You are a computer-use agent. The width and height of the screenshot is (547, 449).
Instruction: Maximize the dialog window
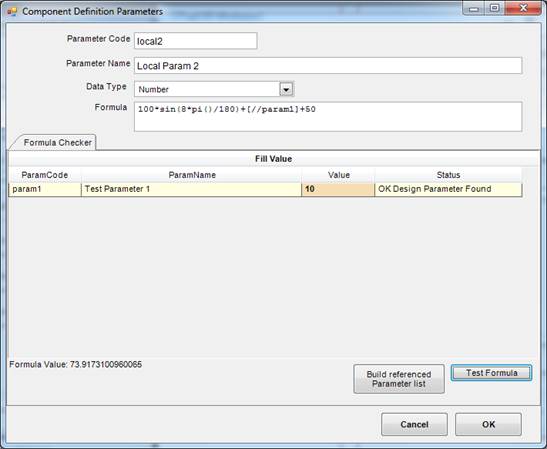(494, 8)
